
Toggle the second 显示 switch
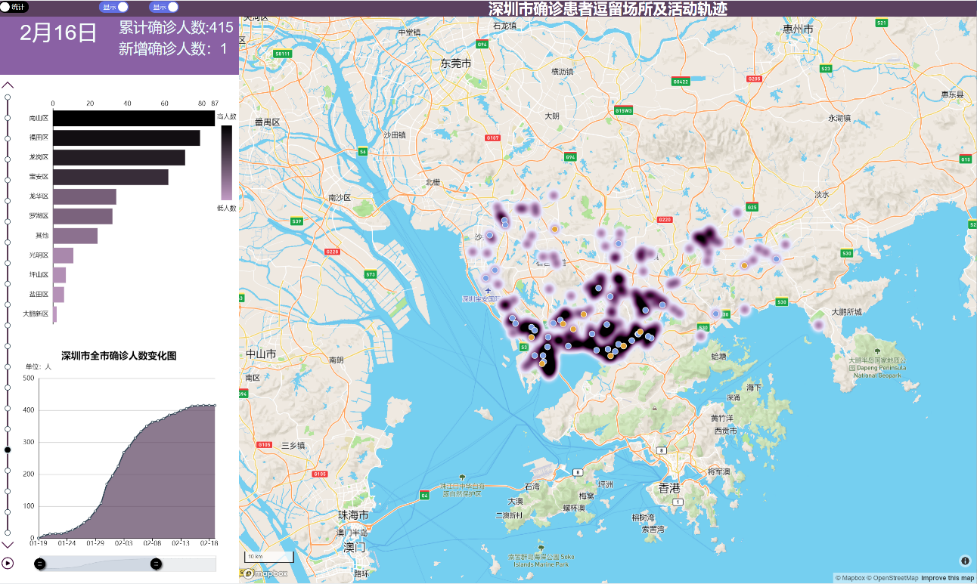165,7
